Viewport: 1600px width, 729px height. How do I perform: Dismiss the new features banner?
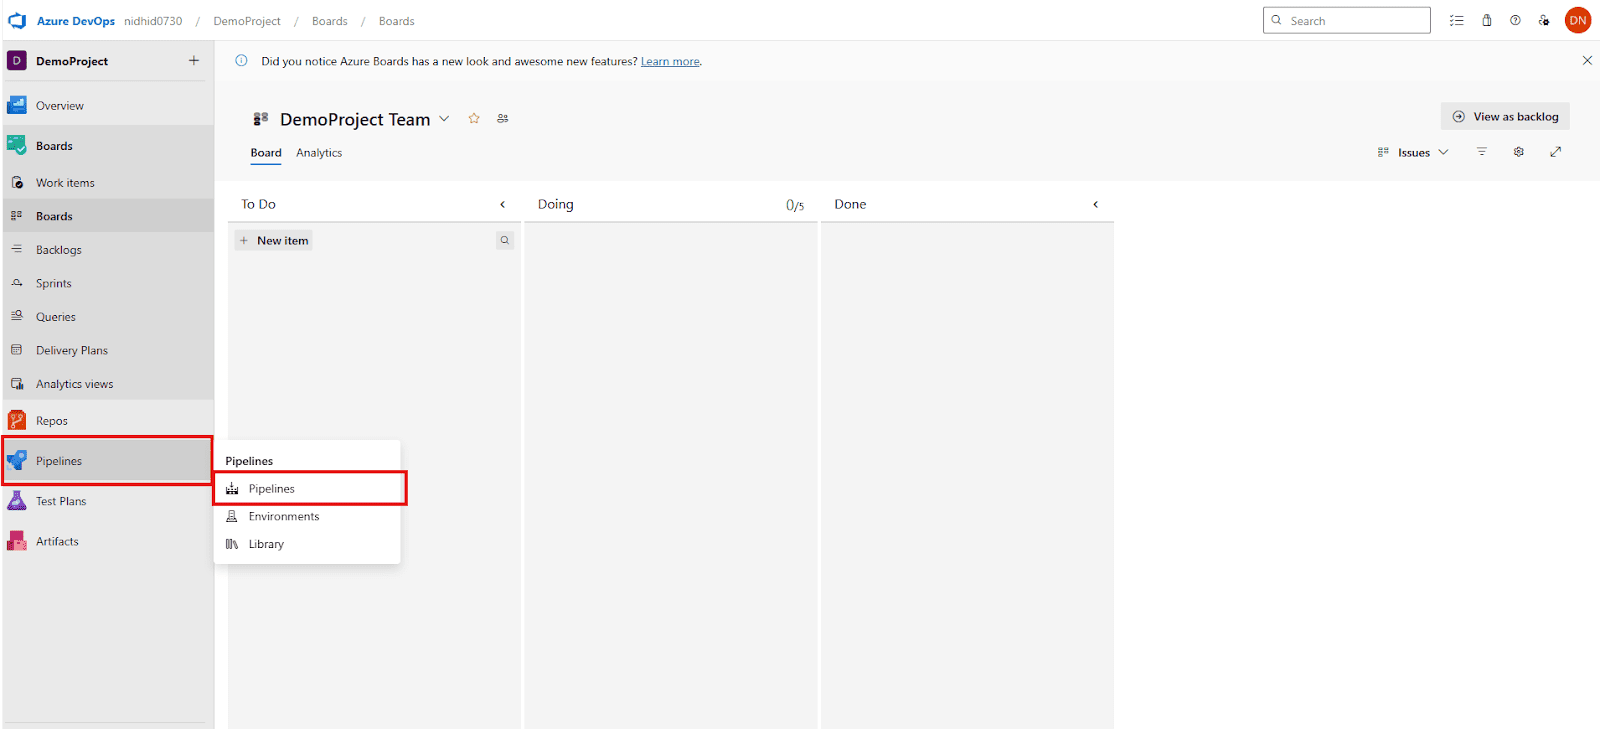coord(1587,61)
